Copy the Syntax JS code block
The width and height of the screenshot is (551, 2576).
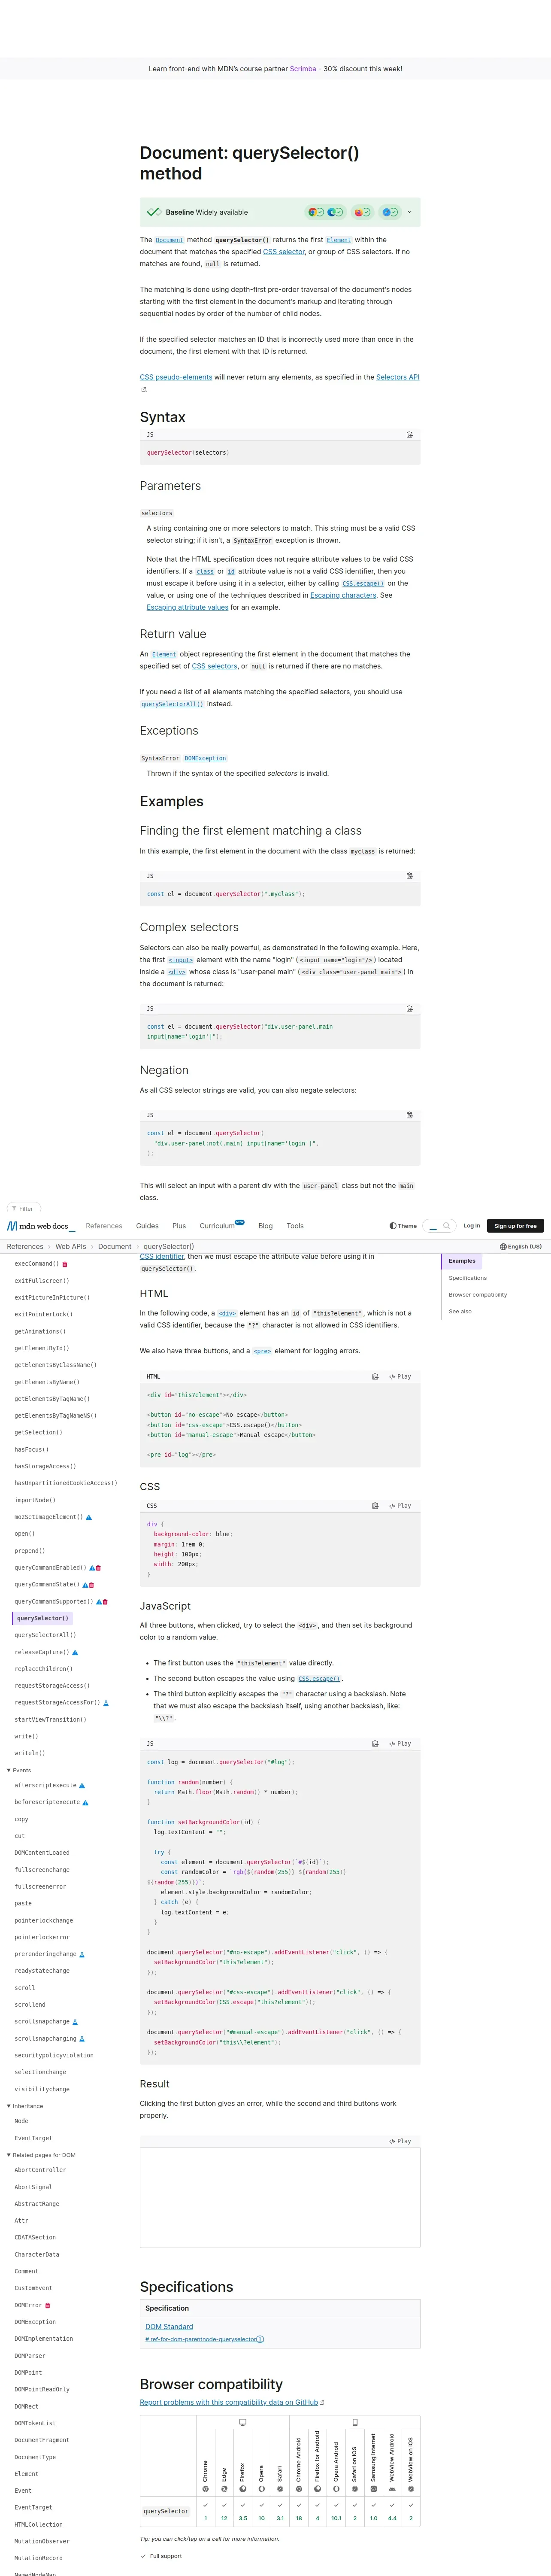point(409,435)
